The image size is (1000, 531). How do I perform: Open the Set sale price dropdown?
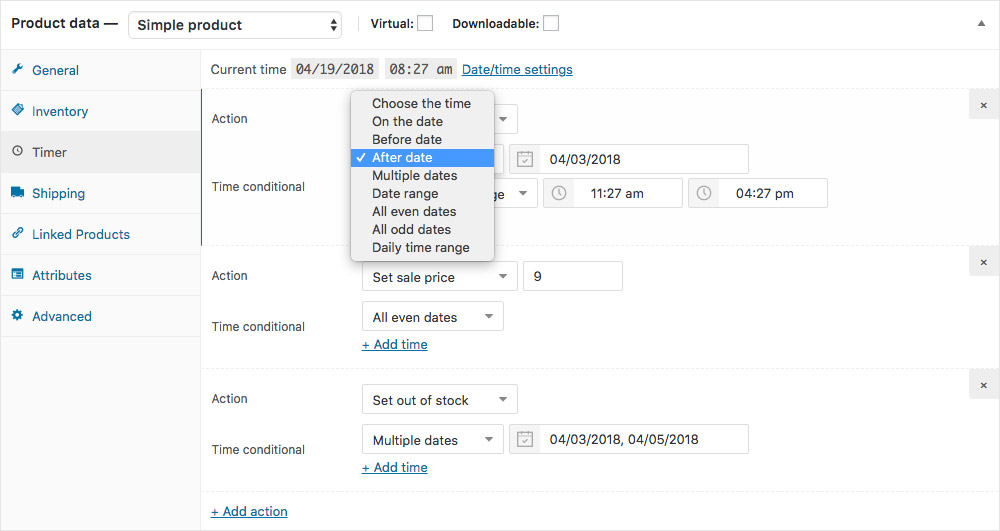click(439, 277)
